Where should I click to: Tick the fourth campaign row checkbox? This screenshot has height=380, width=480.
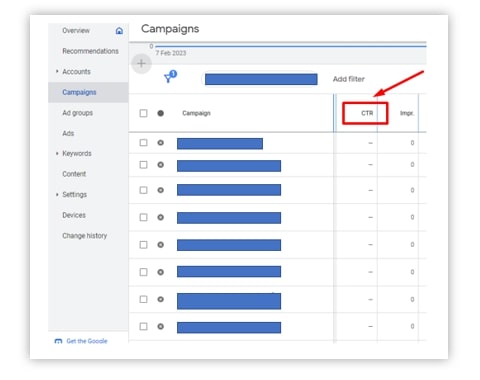point(143,217)
